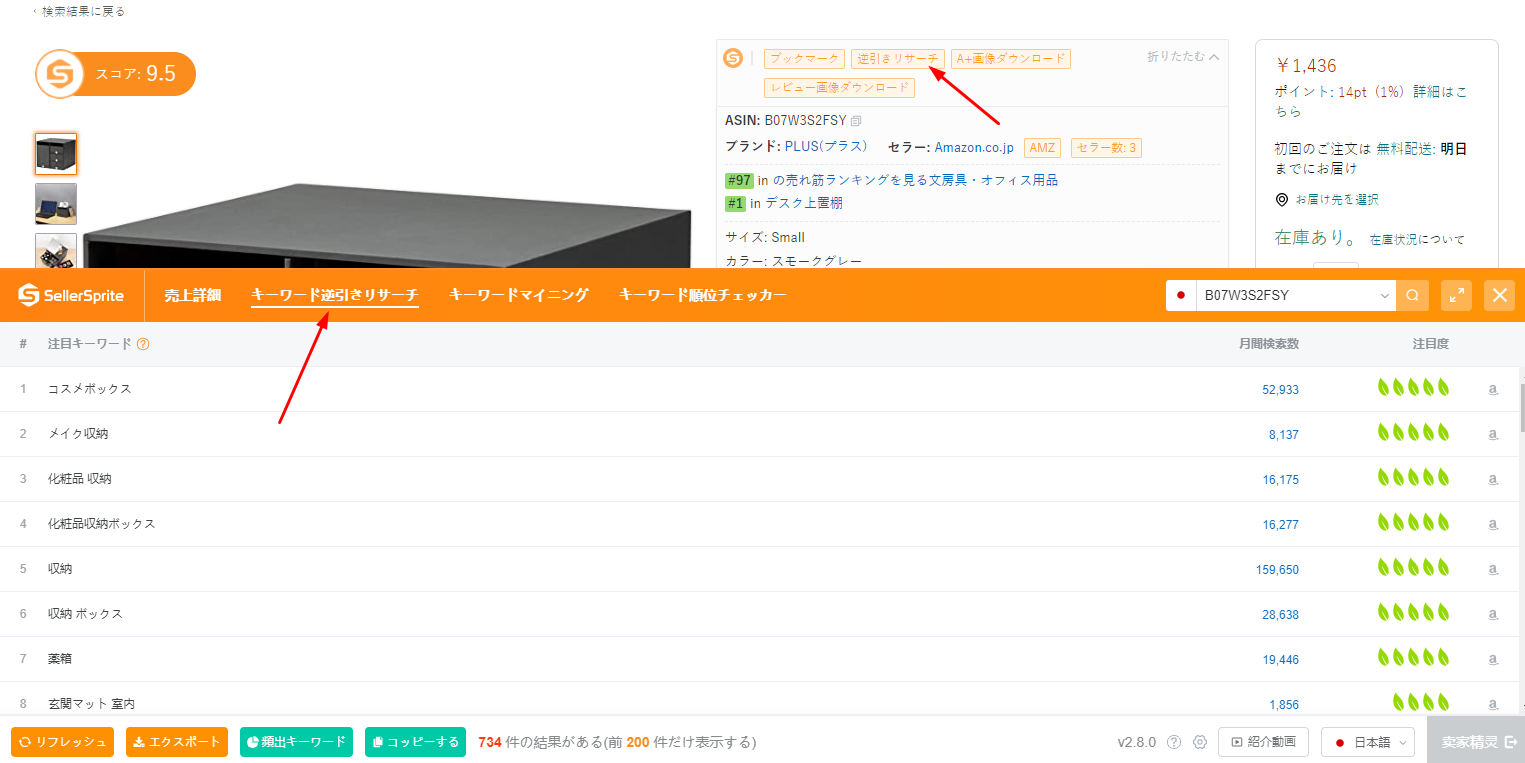Click the リフレッシュ button
1525x763 pixels.
[63, 742]
